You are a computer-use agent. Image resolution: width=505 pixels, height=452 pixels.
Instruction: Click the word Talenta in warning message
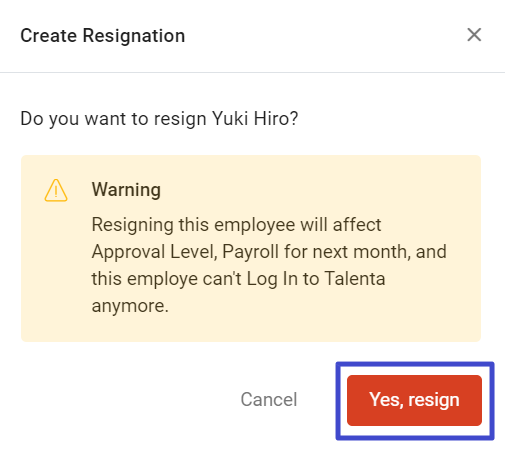click(x=355, y=278)
